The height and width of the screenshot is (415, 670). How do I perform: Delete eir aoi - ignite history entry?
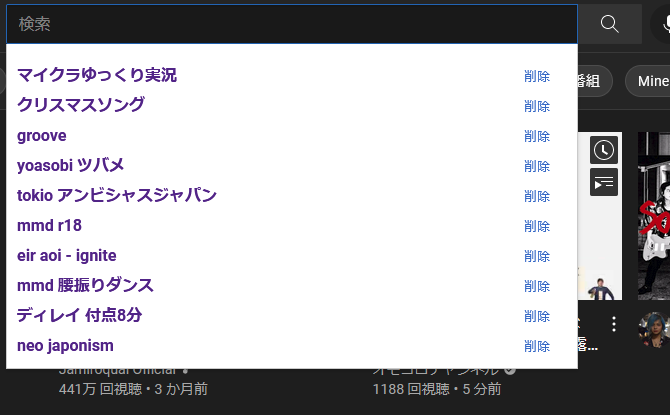click(537, 256)
